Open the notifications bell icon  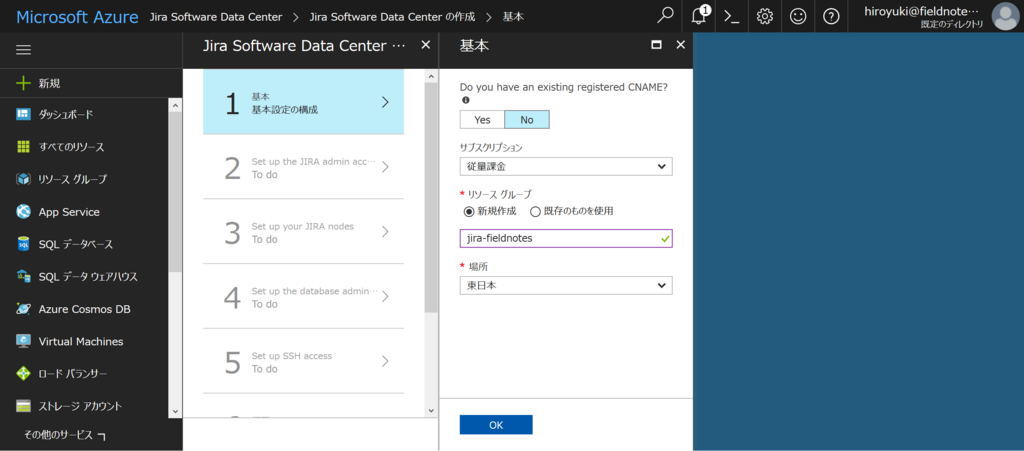pyautogui.click(x=699, y=16)
